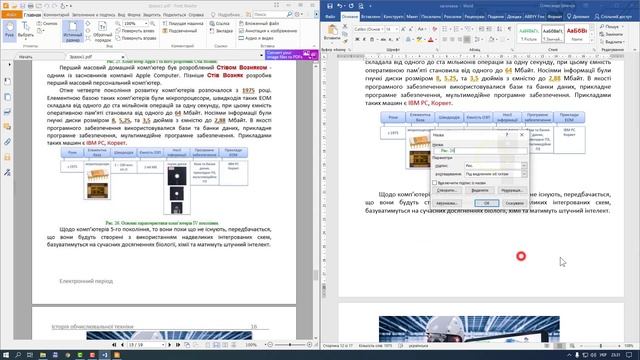Open Word Find (Пошук) in Editing group
The width and height of the screenshot is (640, 360).
click(609, 27)
